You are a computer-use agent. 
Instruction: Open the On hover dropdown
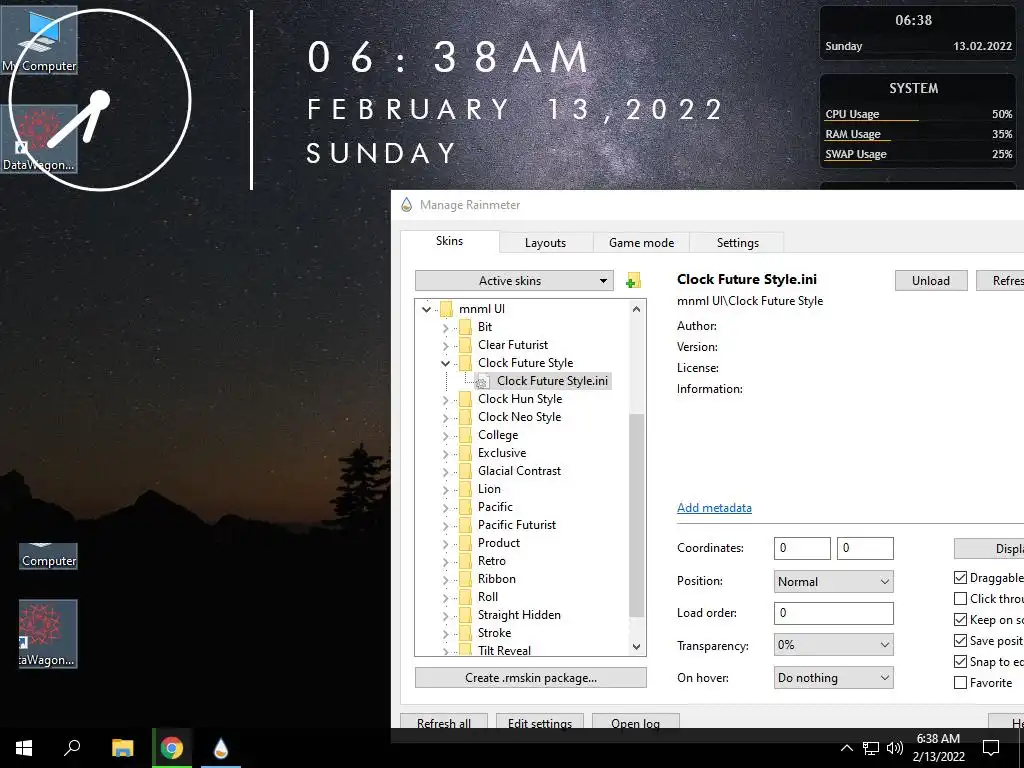(833, 677)
